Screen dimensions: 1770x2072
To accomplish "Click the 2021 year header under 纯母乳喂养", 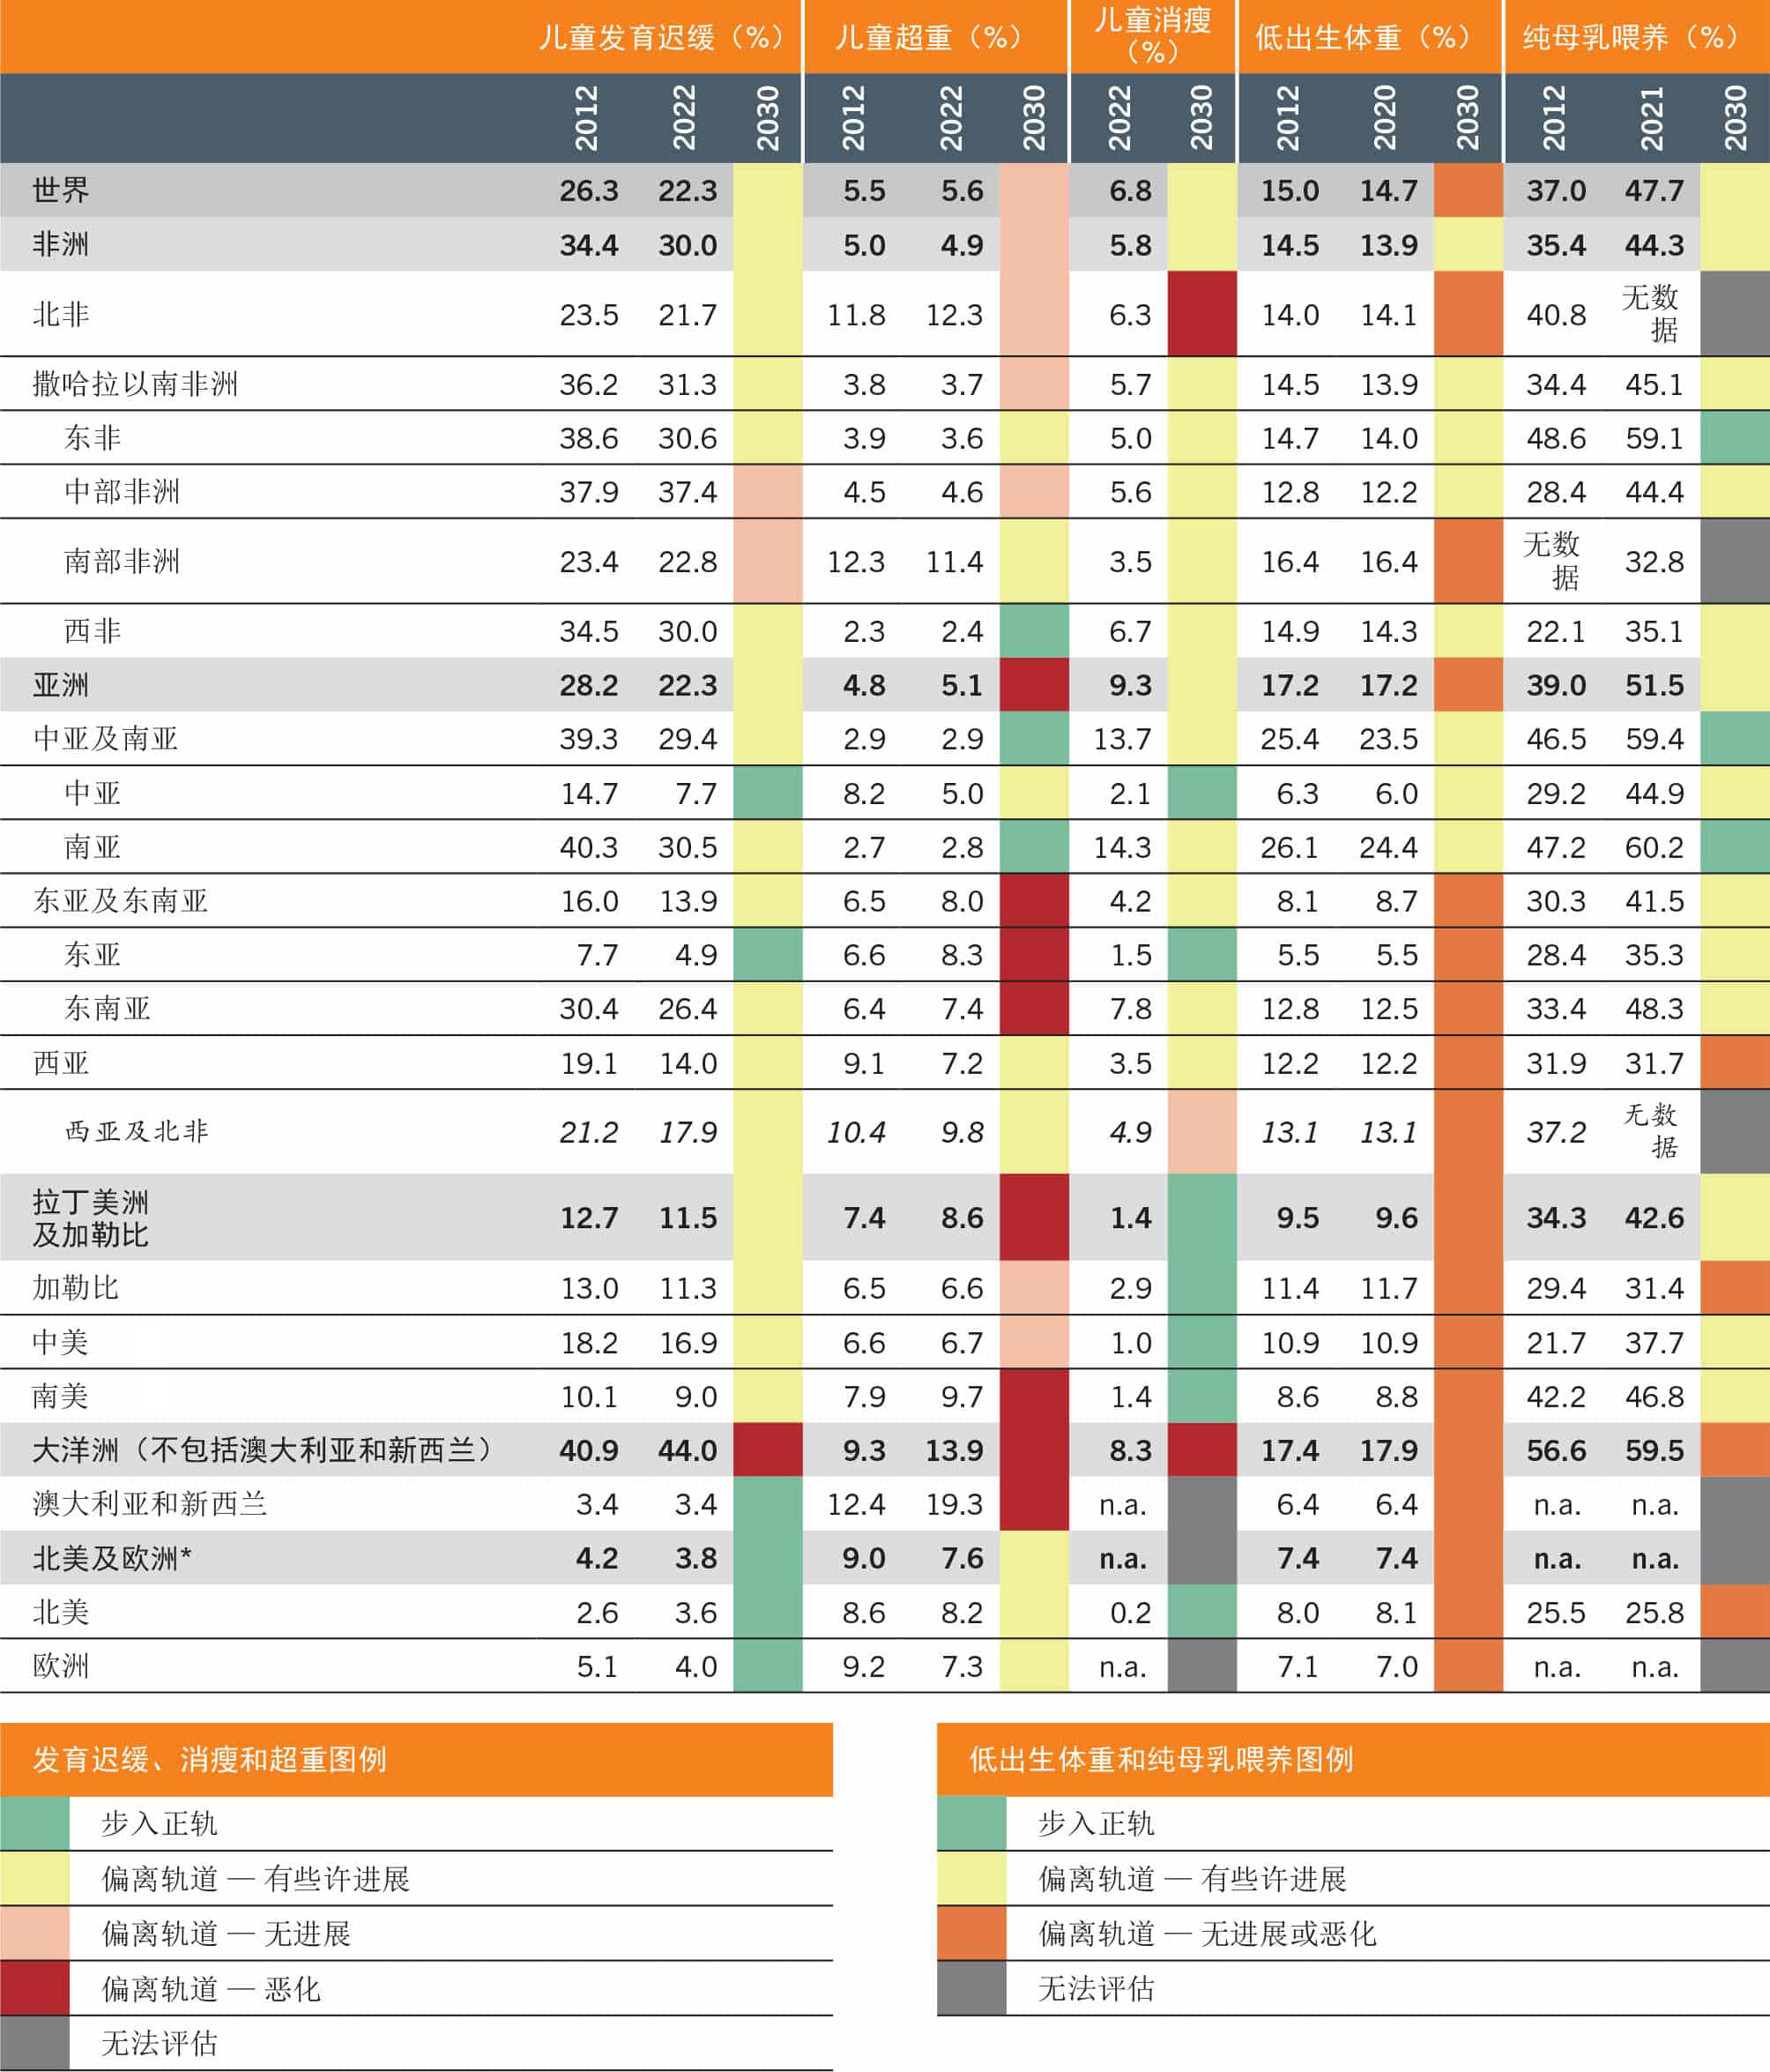I will [1652, 118].
